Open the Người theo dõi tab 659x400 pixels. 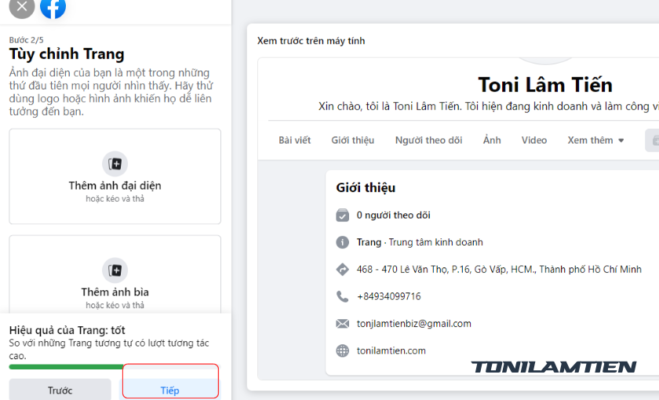pyautogui.click(x=429, y=140)
